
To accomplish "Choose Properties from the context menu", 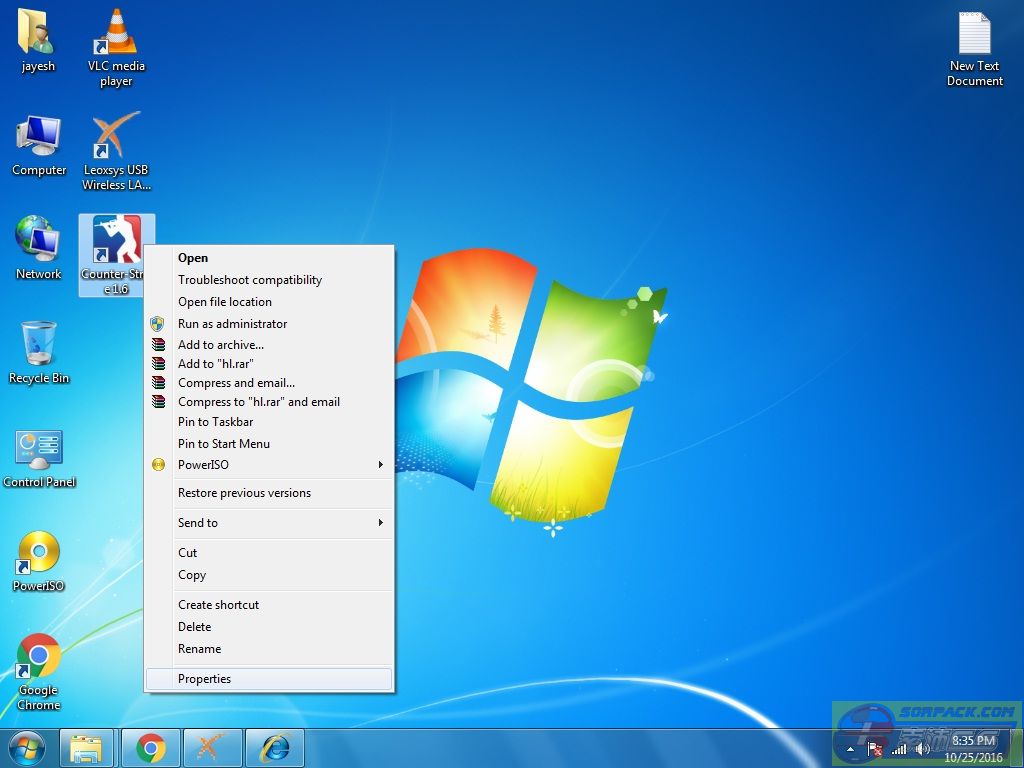I will [x=204, y=679].
